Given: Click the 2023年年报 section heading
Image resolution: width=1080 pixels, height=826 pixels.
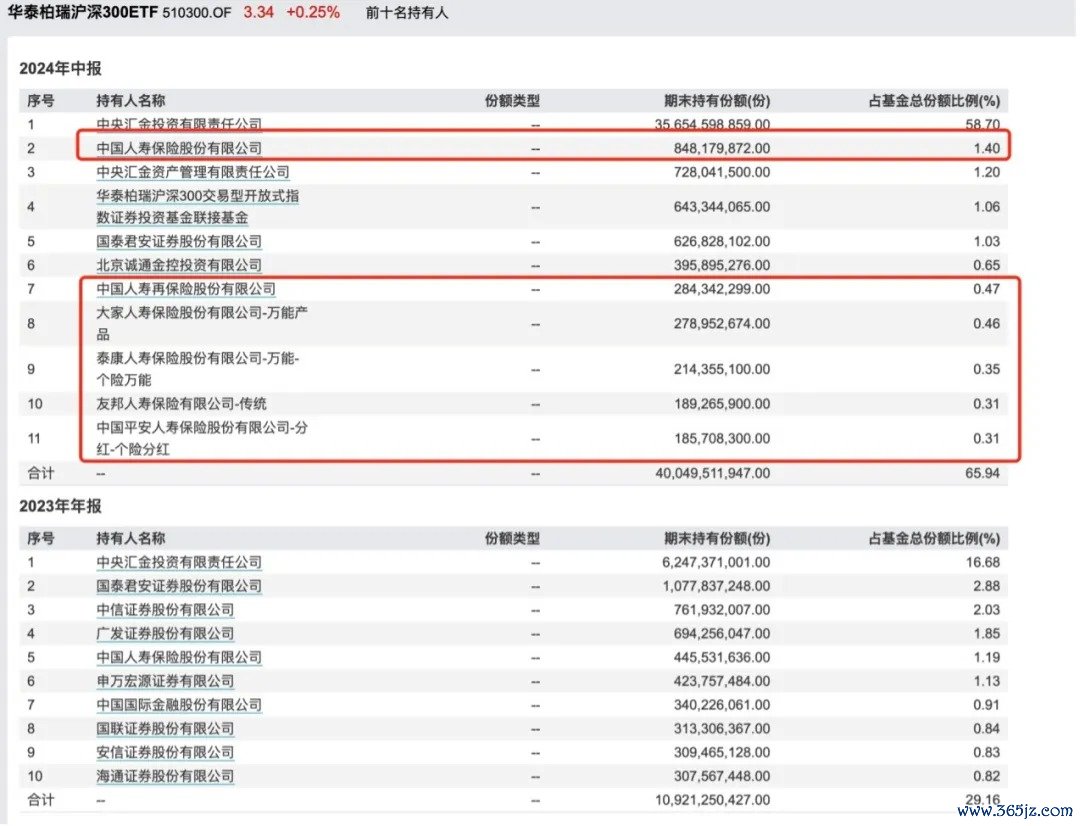Looking at the screenshot, I should (x=61, y=506).
